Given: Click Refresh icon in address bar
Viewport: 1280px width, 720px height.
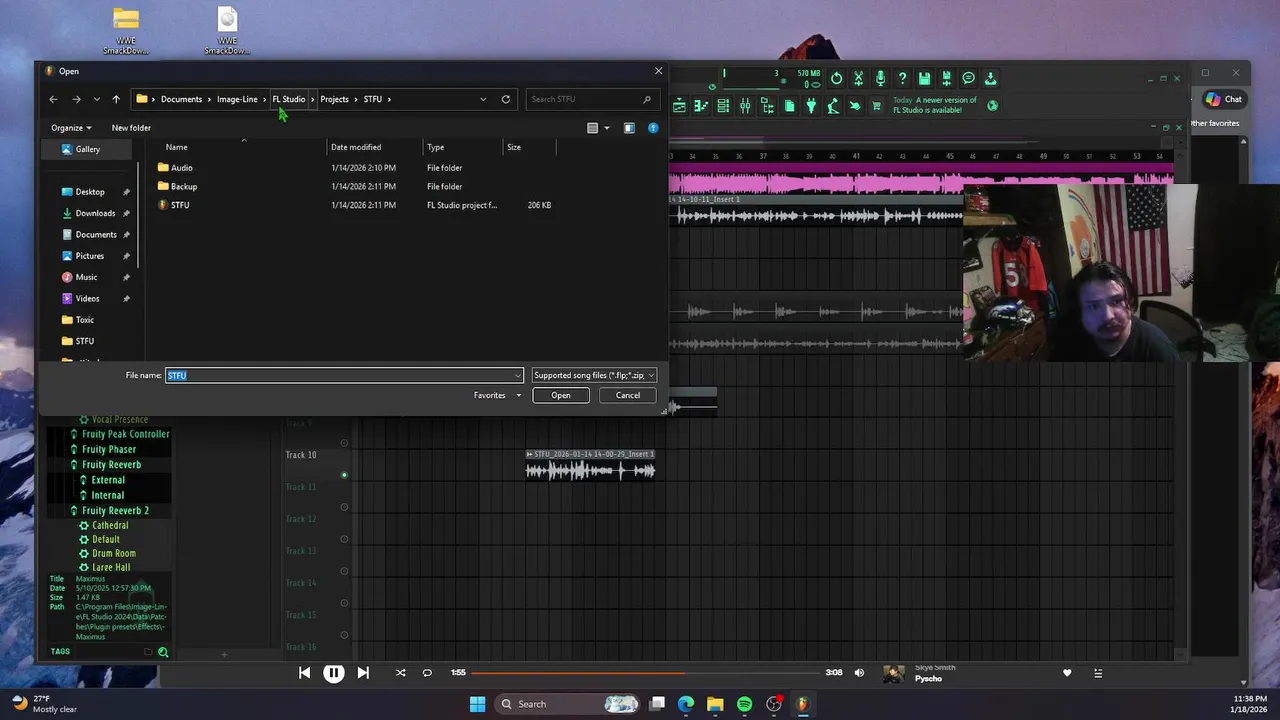Looking at the screenshot, I should point(506,99).
